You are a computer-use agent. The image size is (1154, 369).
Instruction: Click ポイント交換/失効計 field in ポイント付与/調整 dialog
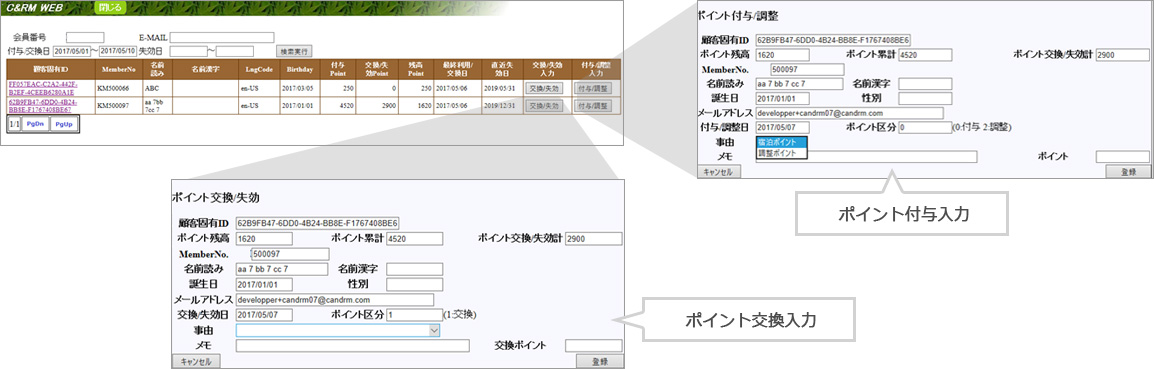[1122, 55]
